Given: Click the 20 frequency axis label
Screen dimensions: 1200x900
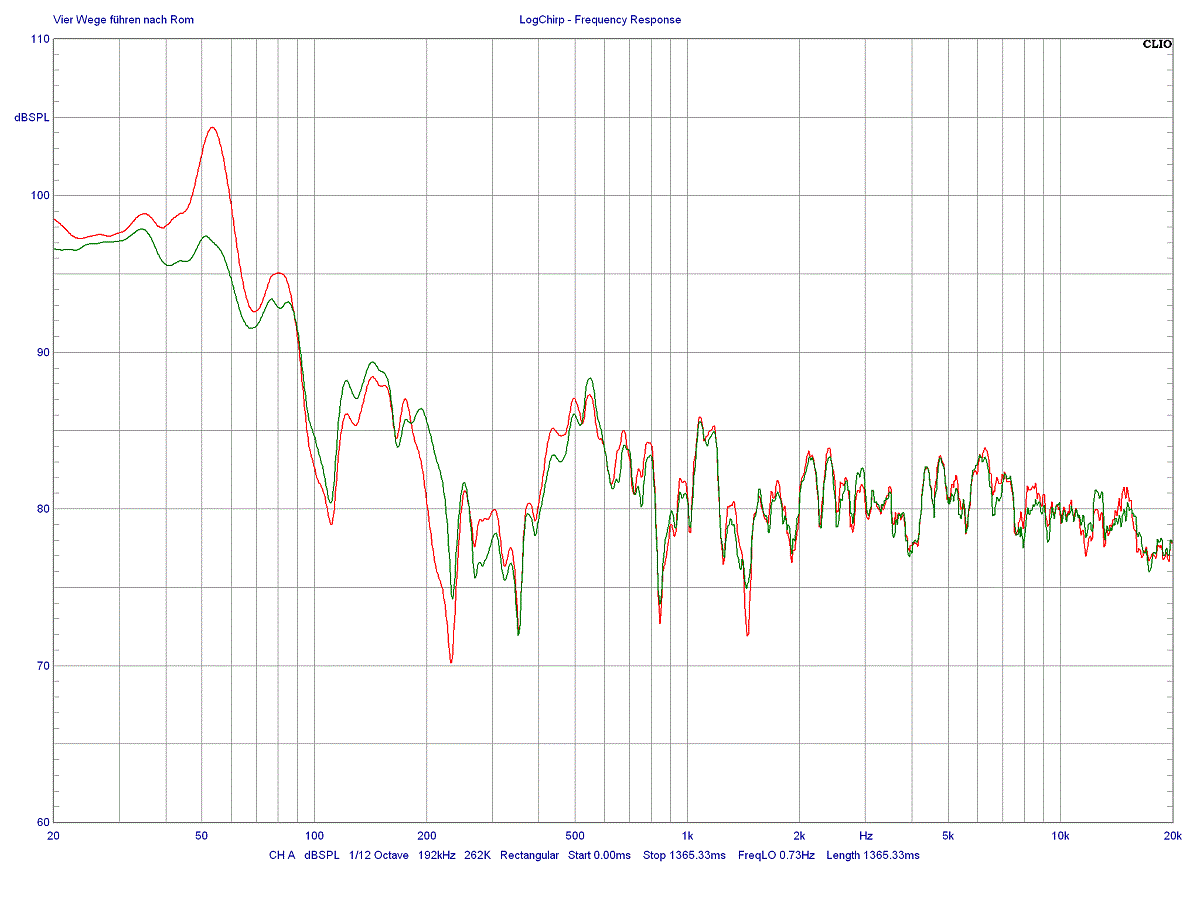Looking at the screenshot, I should tap(54, 835).
